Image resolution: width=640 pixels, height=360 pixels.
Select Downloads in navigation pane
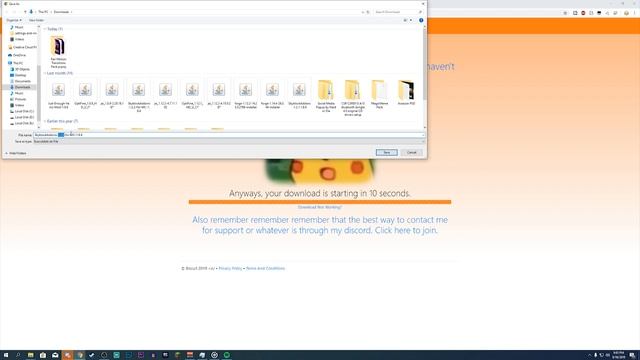[x=20, y=87]
